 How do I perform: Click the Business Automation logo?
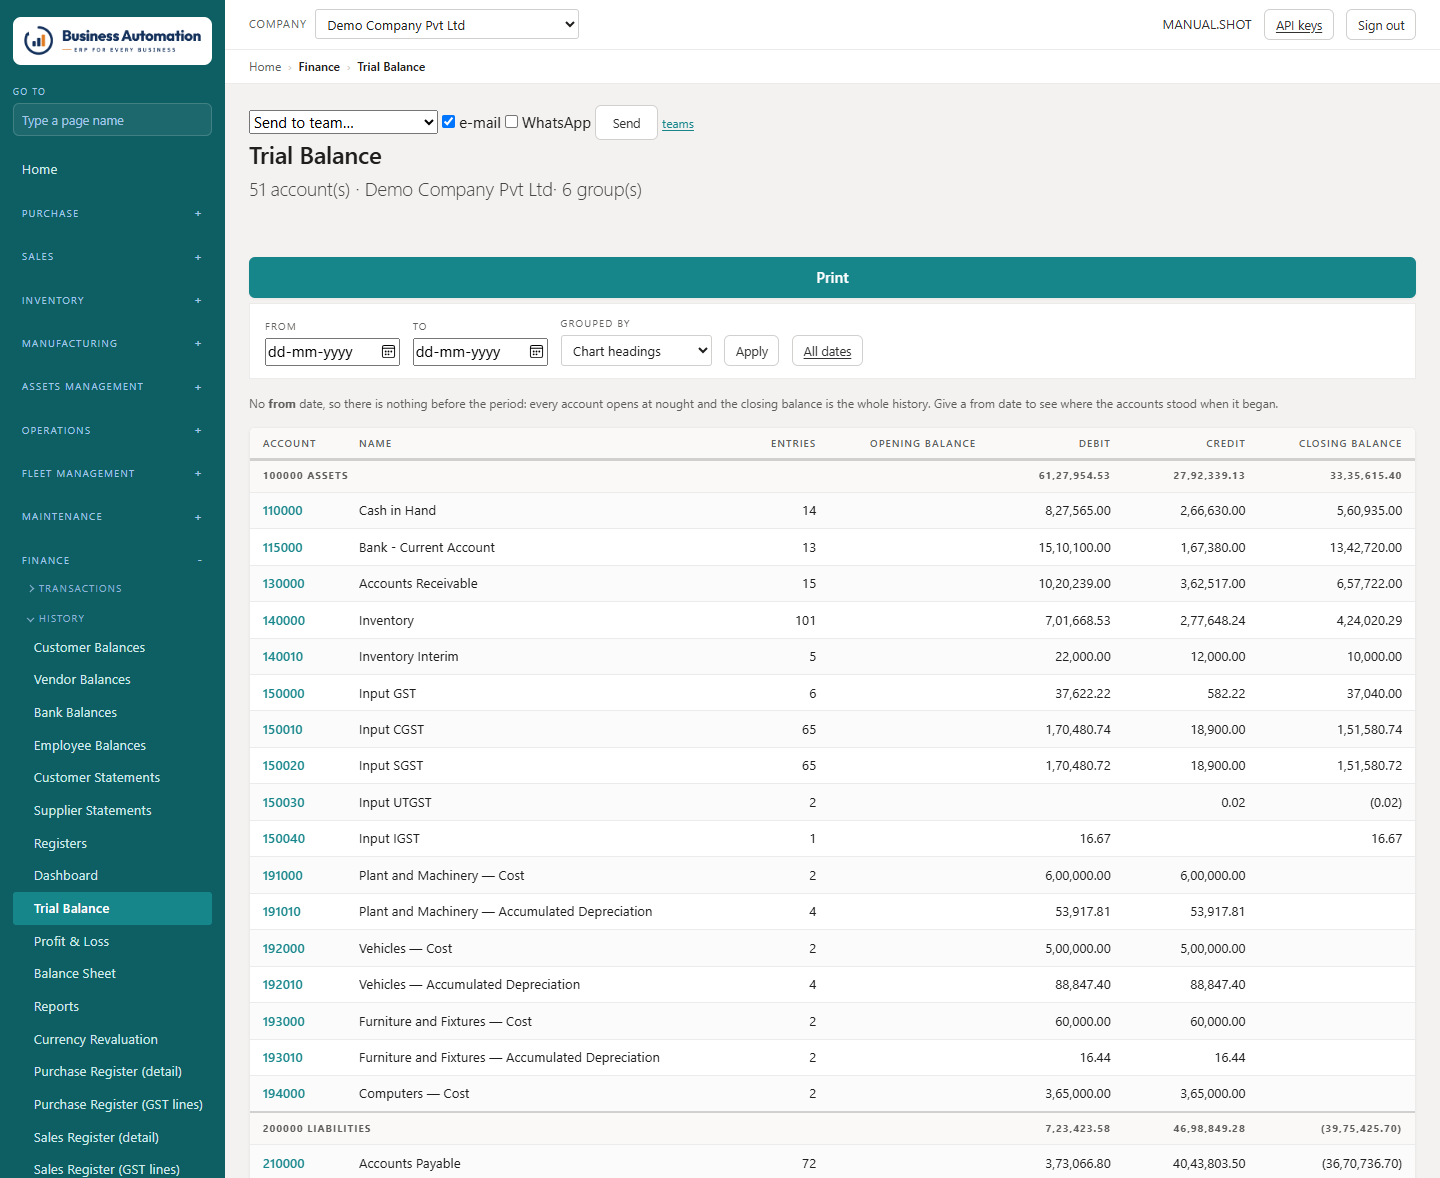click(112, 41)
